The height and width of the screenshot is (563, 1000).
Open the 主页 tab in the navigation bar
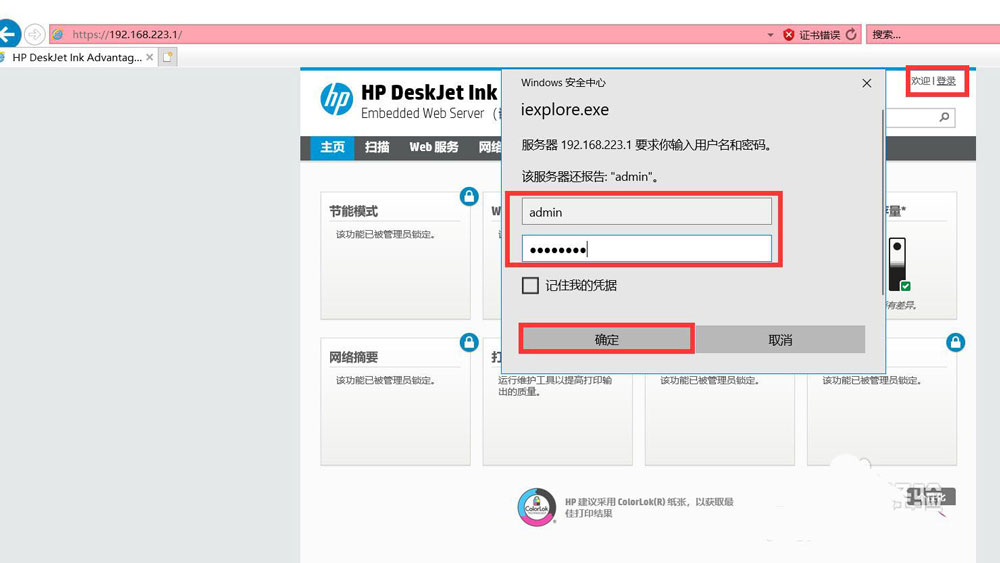point(332,147)
